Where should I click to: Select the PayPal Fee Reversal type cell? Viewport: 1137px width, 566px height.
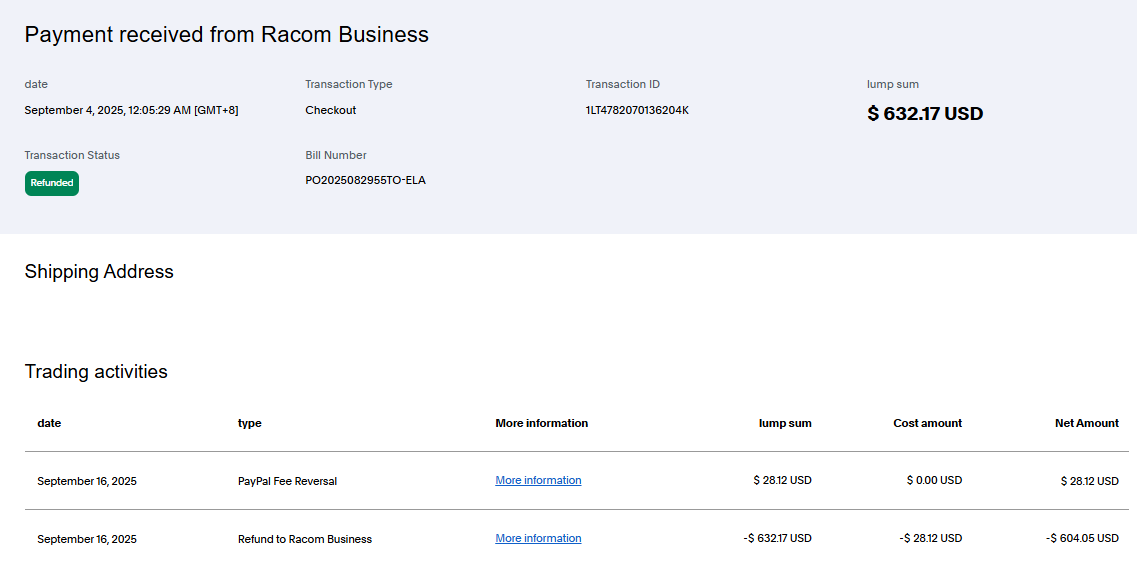pos(287,481)
